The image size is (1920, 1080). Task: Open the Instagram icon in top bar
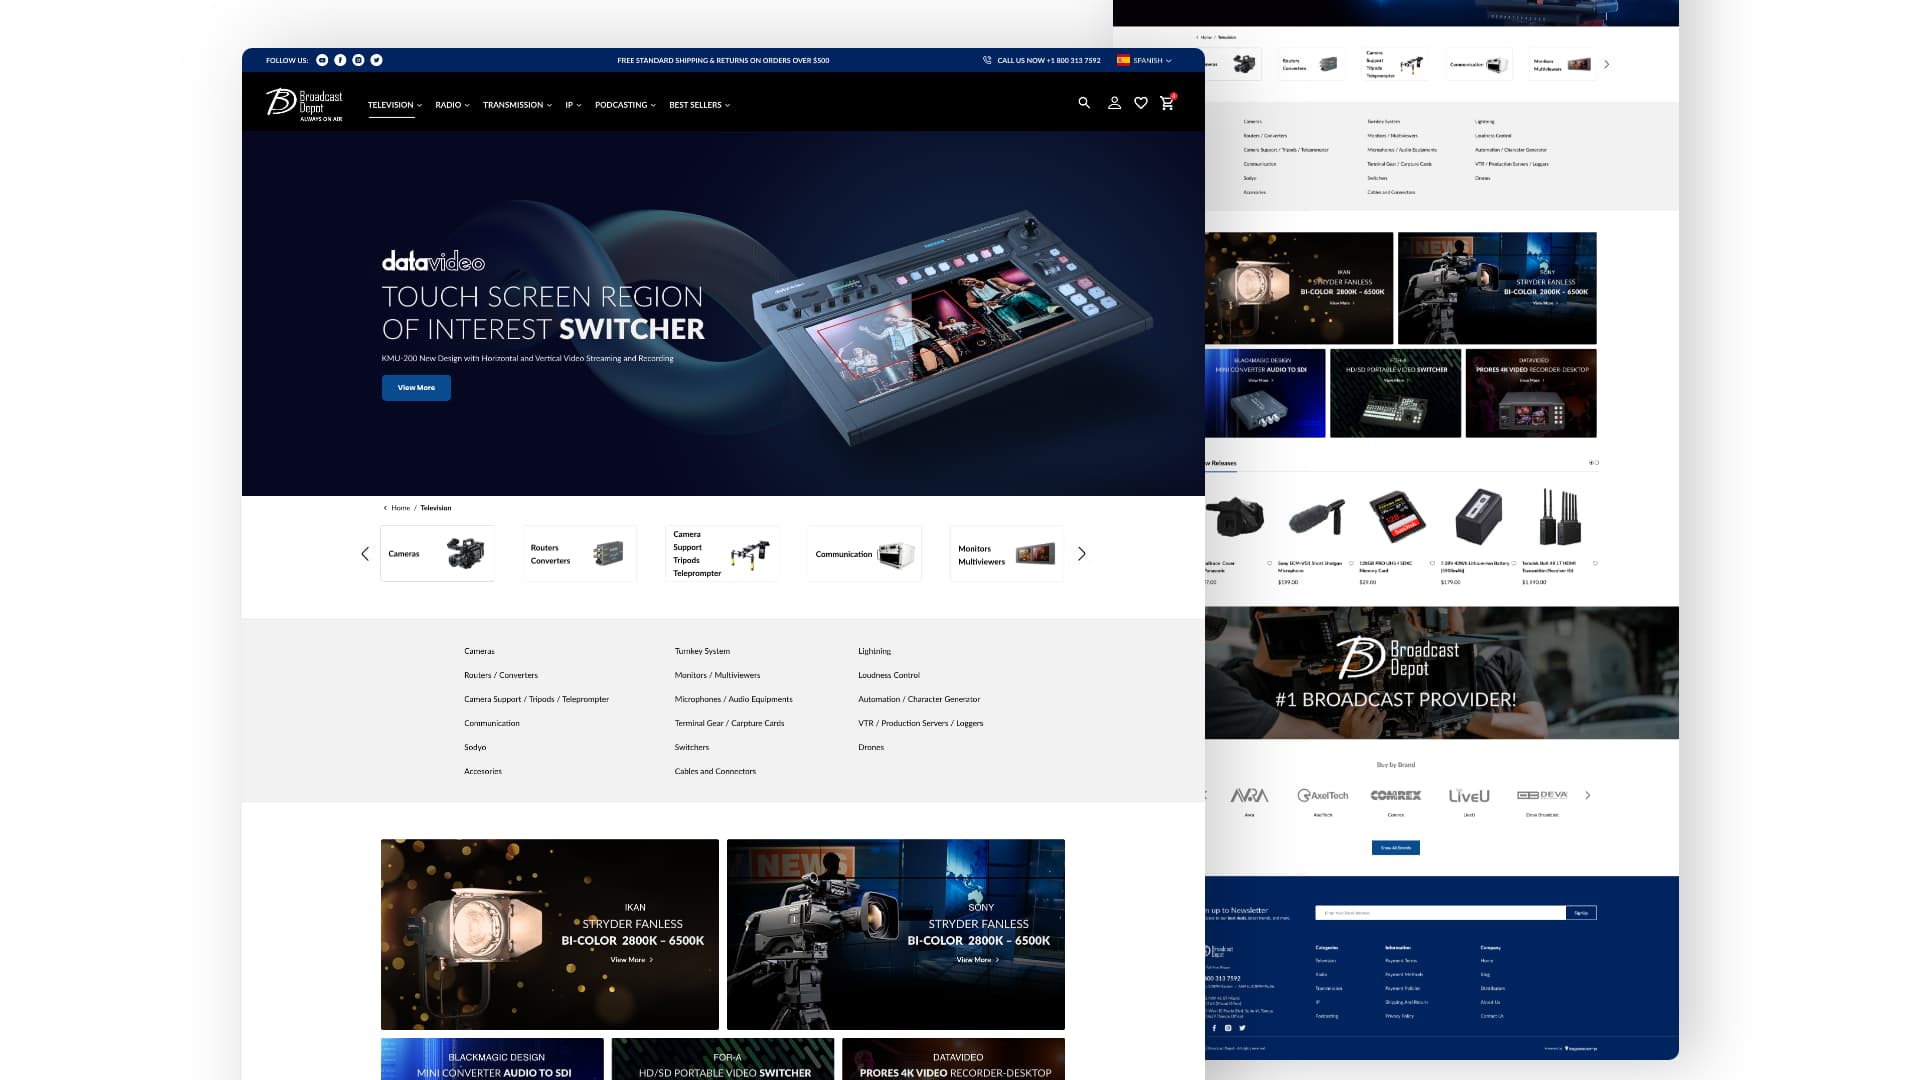(358, 60)
